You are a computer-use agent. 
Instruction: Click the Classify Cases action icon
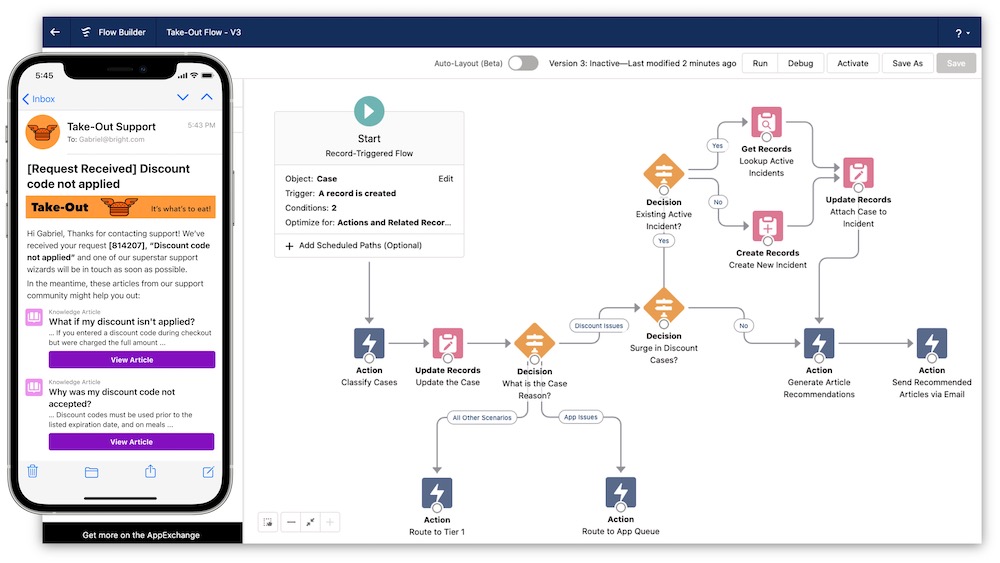tap(369, 343)
